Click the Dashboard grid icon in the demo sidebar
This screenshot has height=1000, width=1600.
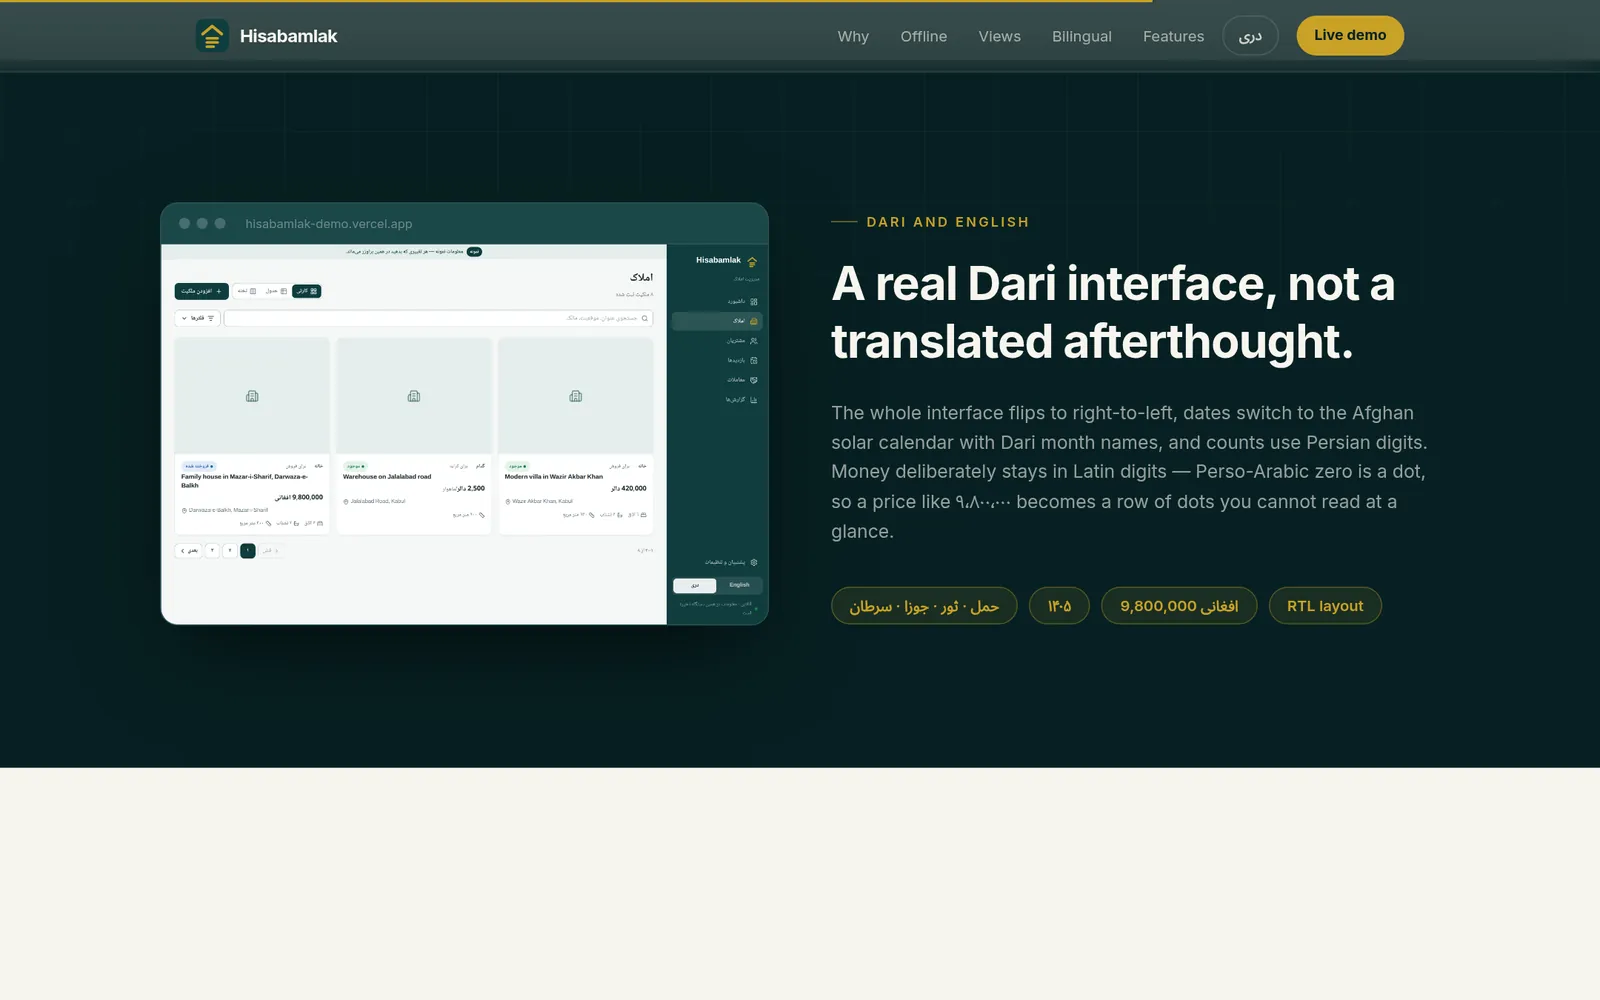(754, 301)
